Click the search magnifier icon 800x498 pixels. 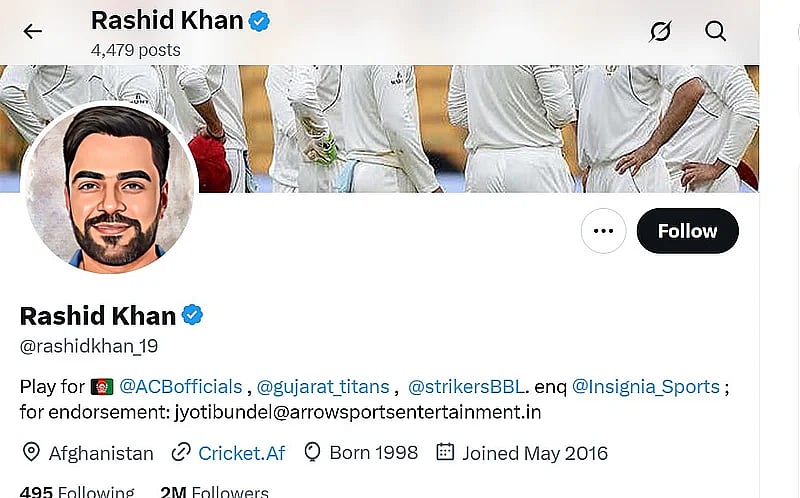(x=716, y=31)
